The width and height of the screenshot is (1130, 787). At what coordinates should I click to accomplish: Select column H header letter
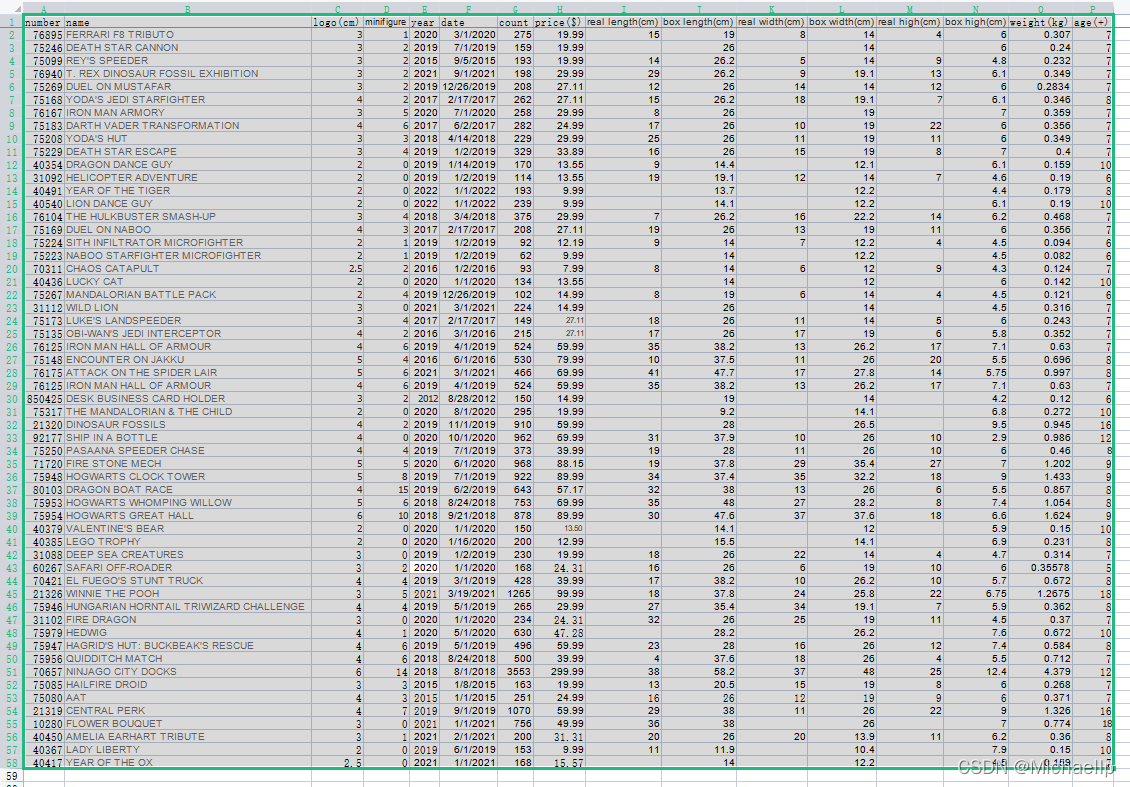(559, 9)
